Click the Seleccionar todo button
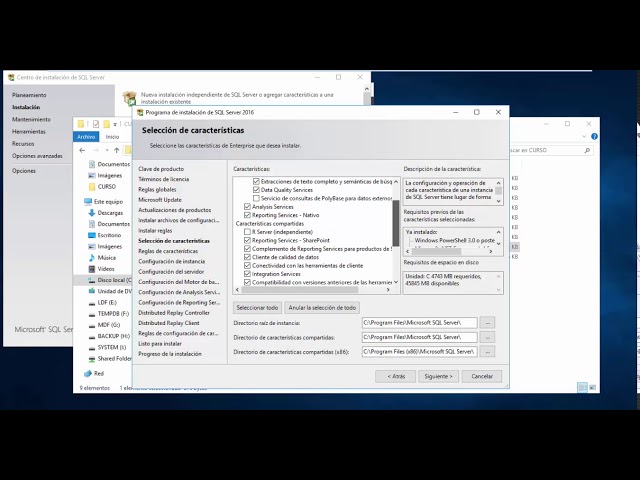 pyautogui.click(x=257, y=308)
